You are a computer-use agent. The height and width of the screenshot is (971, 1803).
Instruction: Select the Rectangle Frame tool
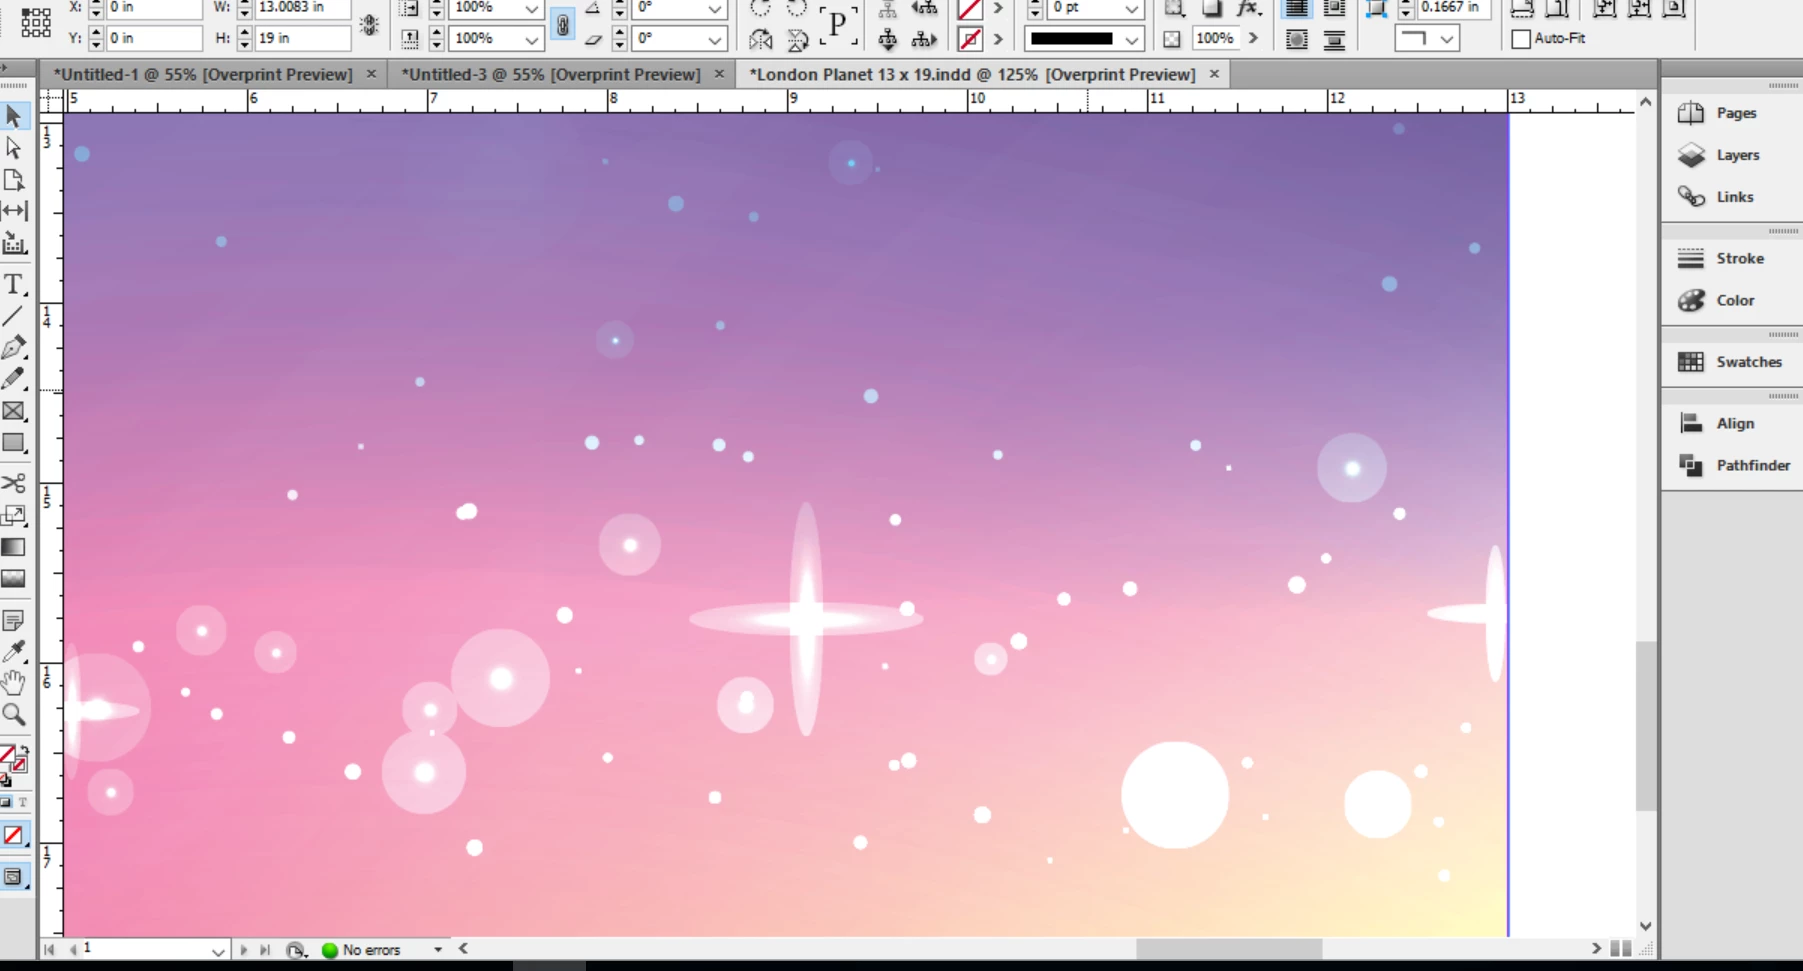coord(14,411)
